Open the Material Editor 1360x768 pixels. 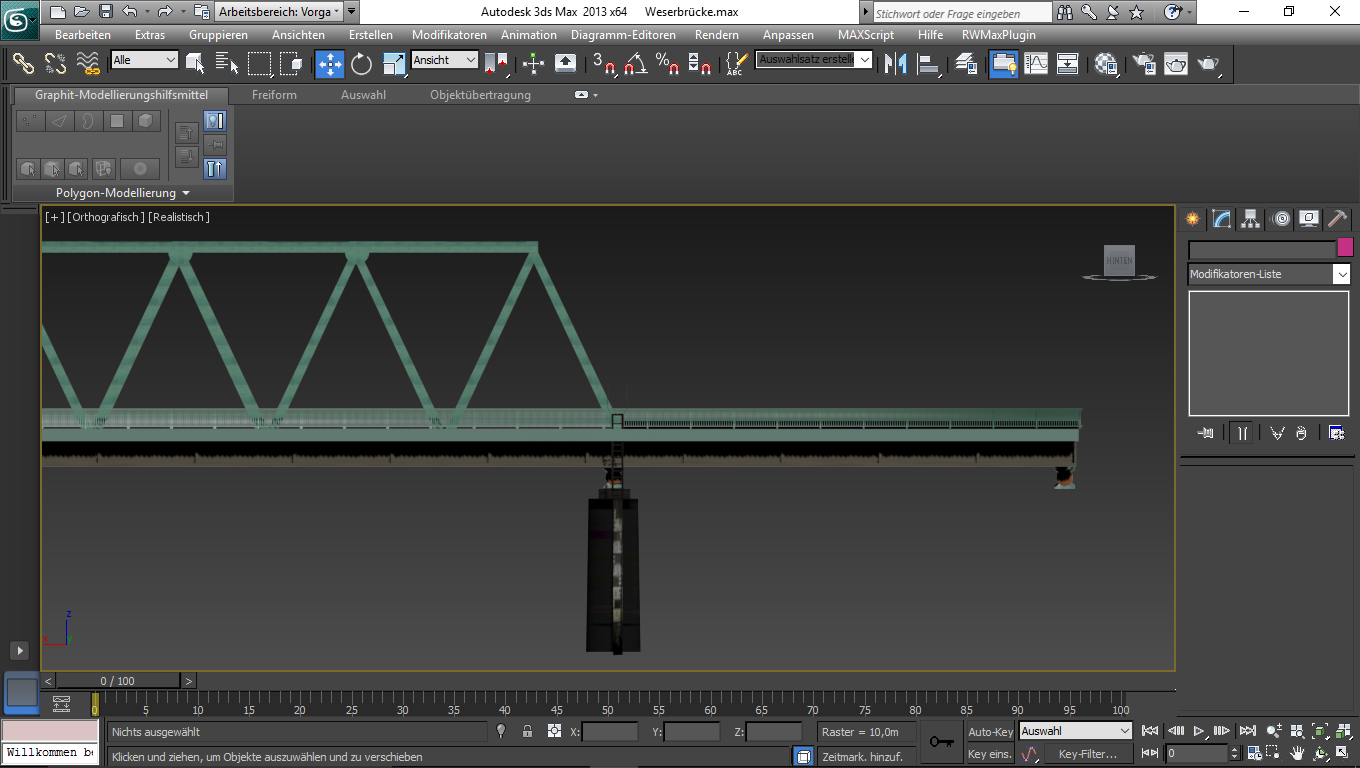tap(1105, 64)
